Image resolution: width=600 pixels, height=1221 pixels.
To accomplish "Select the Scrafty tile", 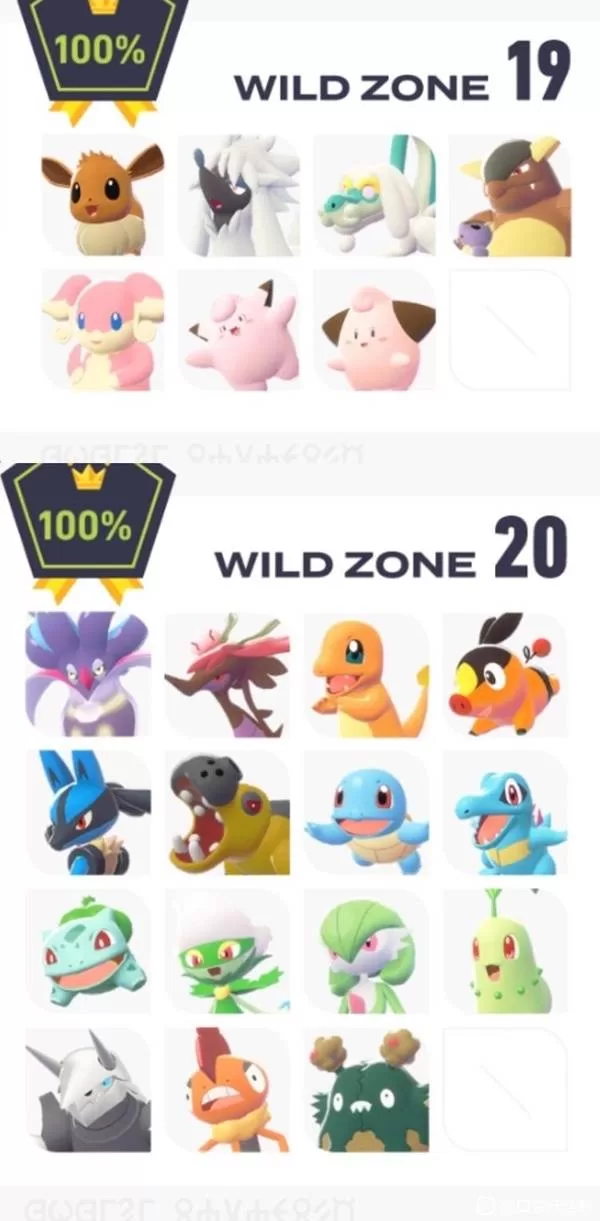I will click(228, 1089).
